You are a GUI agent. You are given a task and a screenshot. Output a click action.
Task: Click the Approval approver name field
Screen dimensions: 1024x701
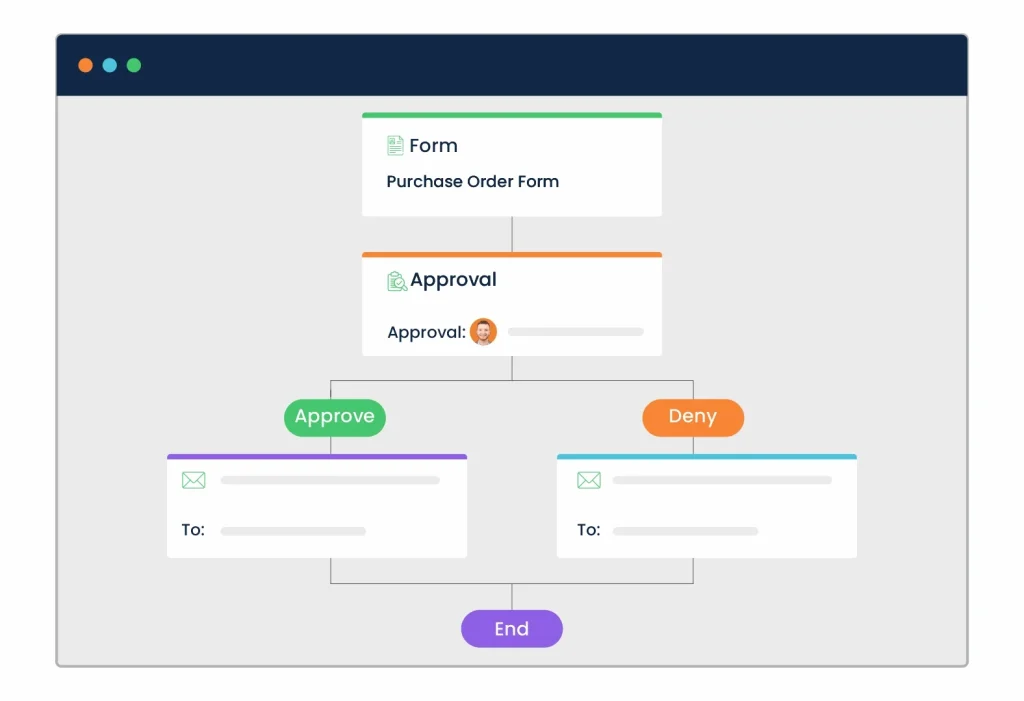[575, 332]
